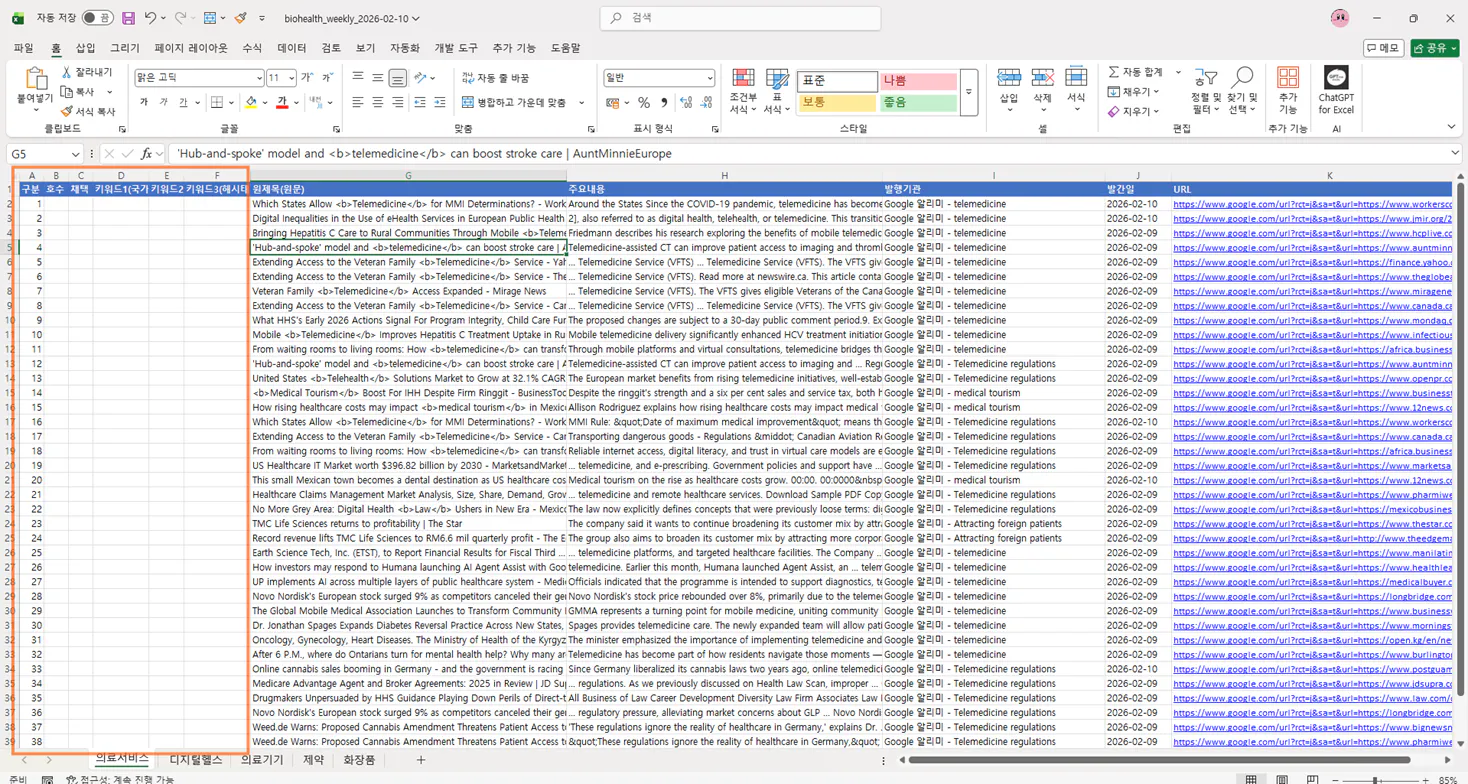Open the Data (데이터) ribbon tab
The height and width of the screenshot is (784, 1468).
pos(292,48)
